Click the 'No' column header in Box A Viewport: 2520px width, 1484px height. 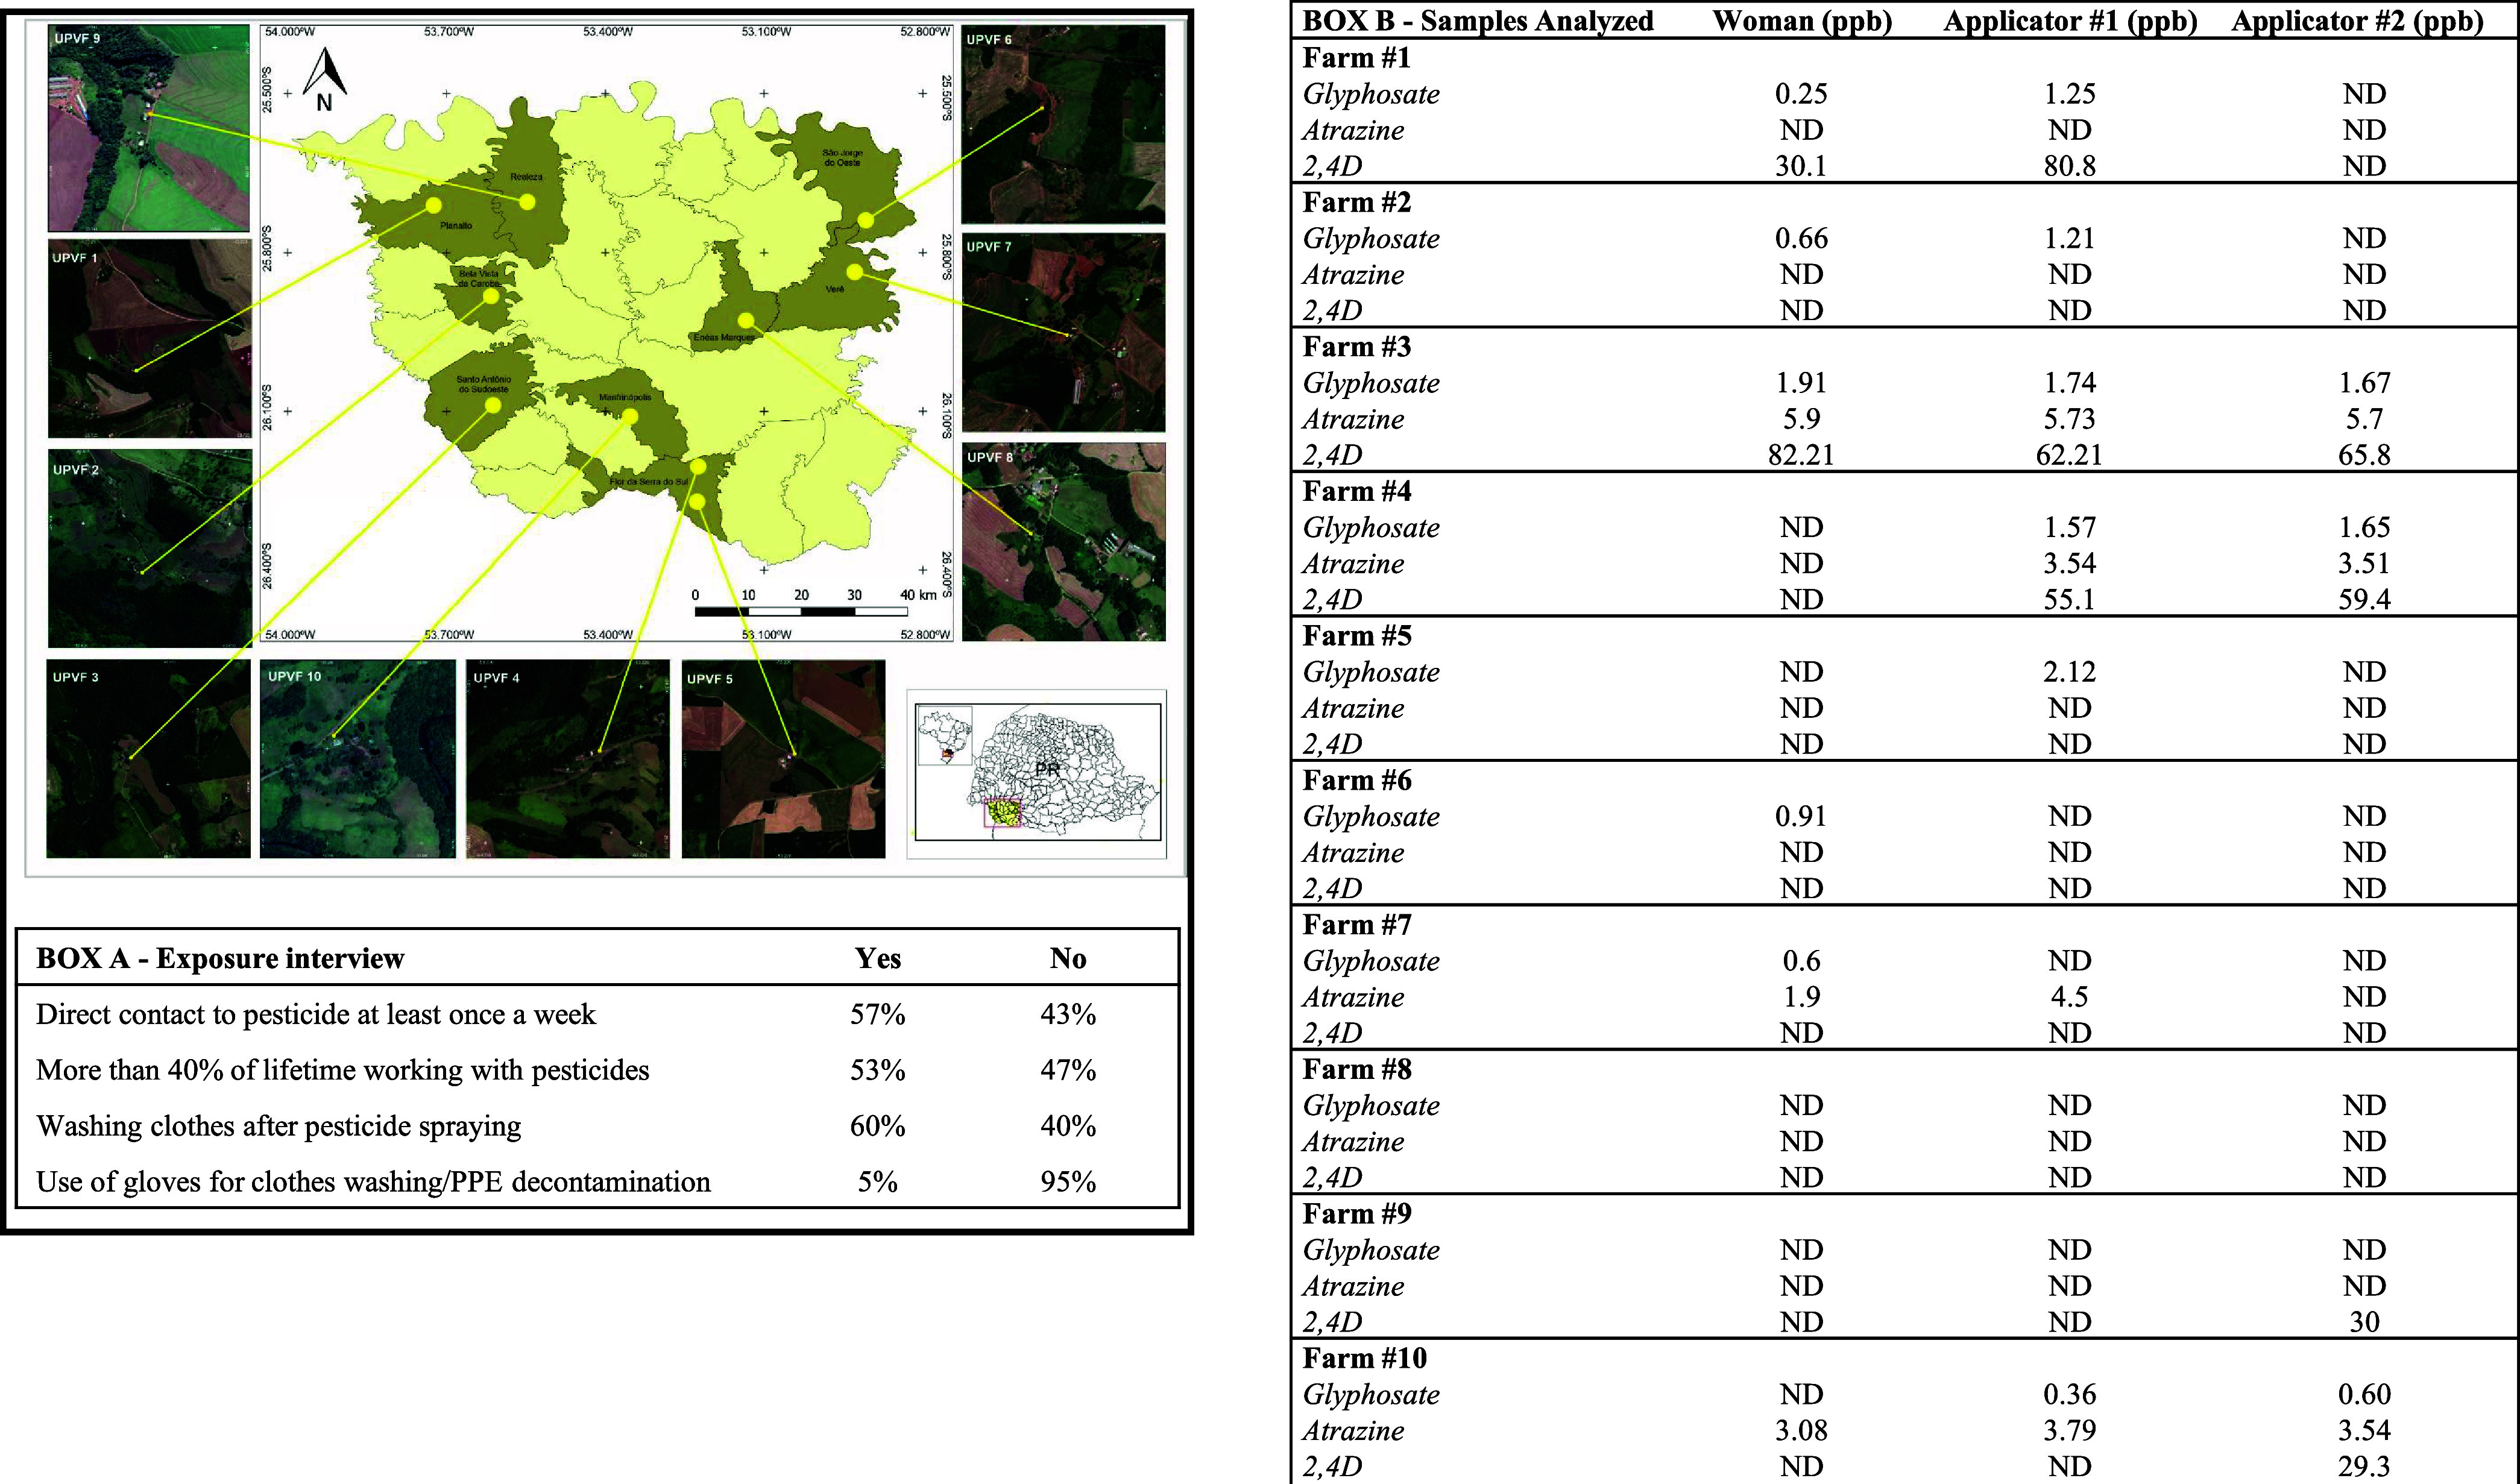(1068, 958)
